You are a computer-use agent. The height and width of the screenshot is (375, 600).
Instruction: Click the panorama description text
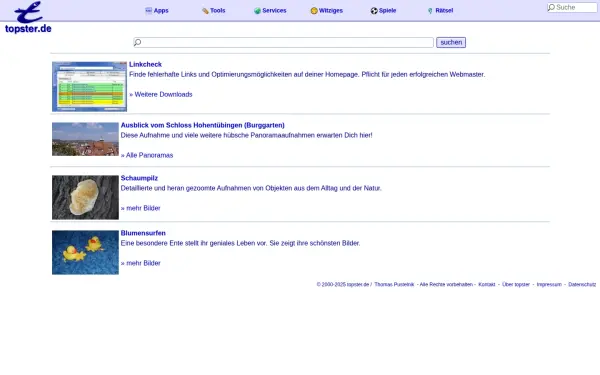coord(246,135)
